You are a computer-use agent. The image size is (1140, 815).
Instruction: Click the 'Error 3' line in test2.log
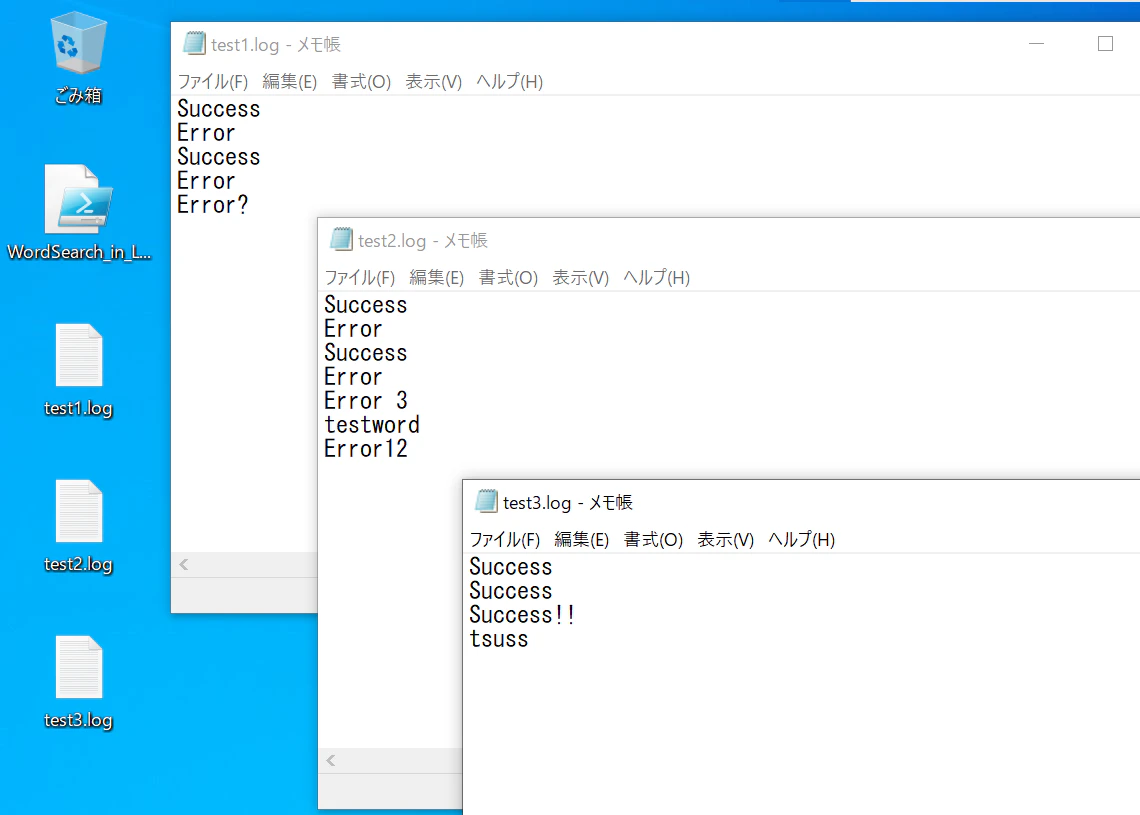tap(366, 401)
